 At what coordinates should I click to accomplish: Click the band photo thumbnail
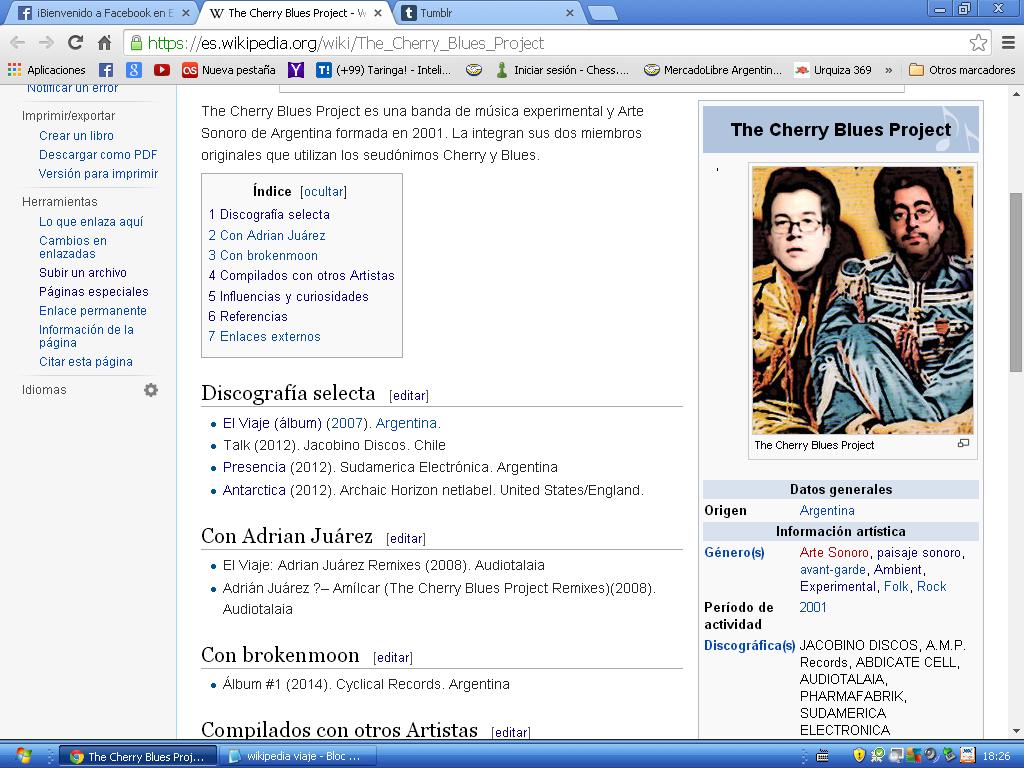(x=863, y=300)
